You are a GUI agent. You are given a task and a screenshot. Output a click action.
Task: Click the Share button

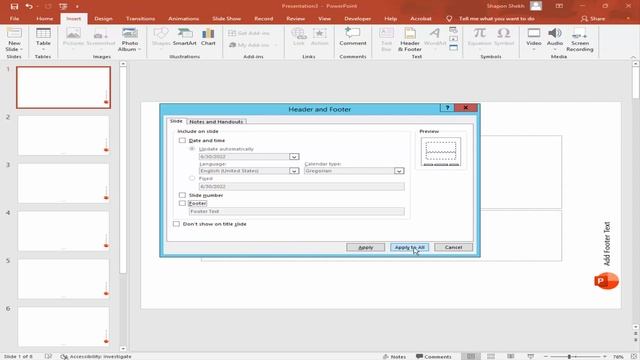click(593, 19)
